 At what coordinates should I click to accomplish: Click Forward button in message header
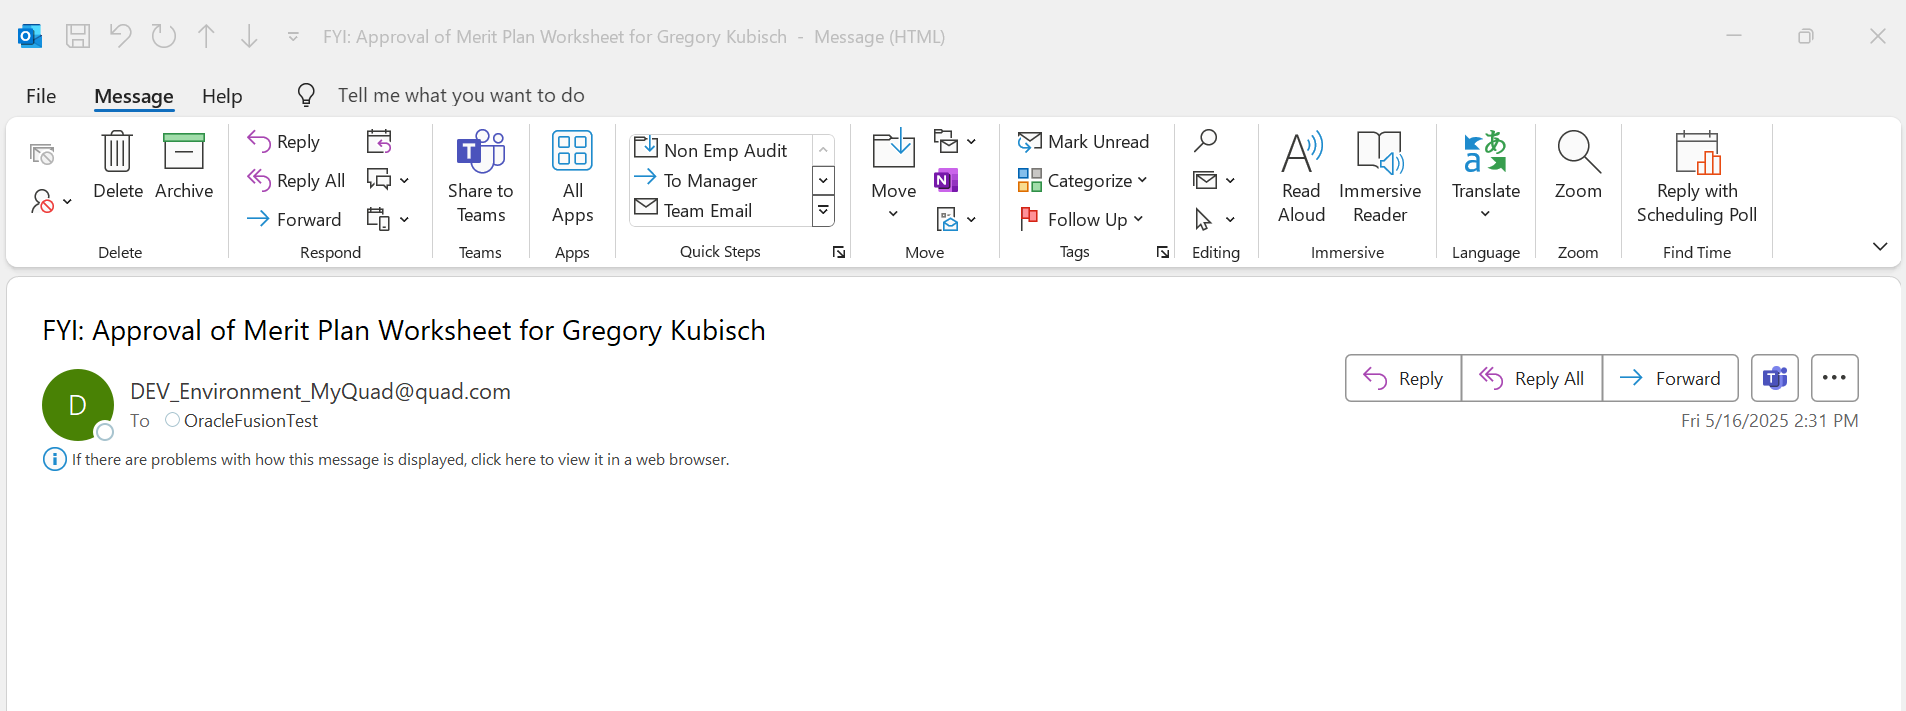tap(1670, 378)
